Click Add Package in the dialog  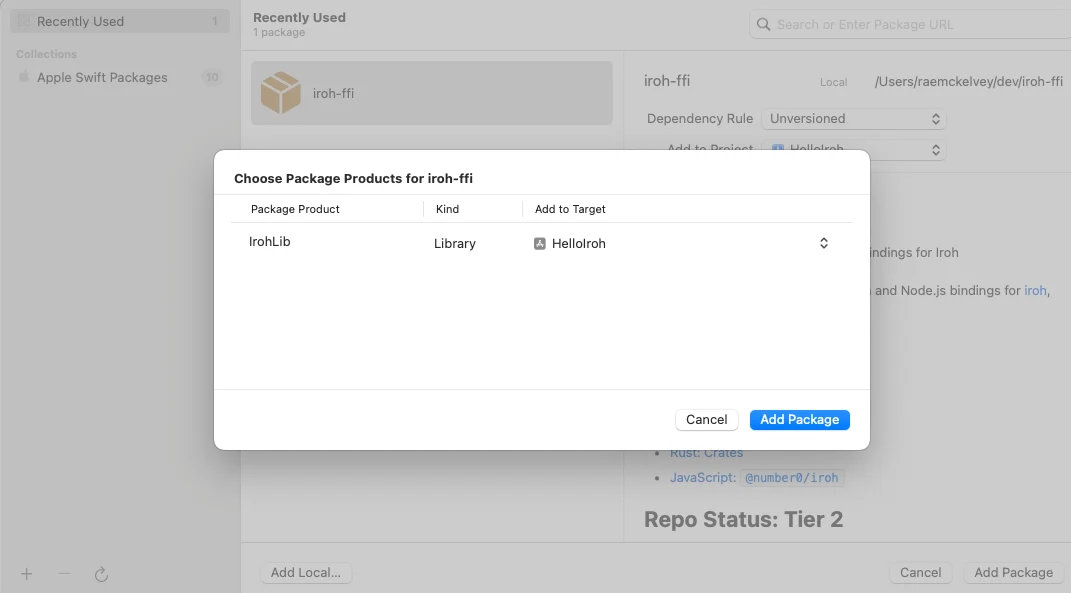800,419
